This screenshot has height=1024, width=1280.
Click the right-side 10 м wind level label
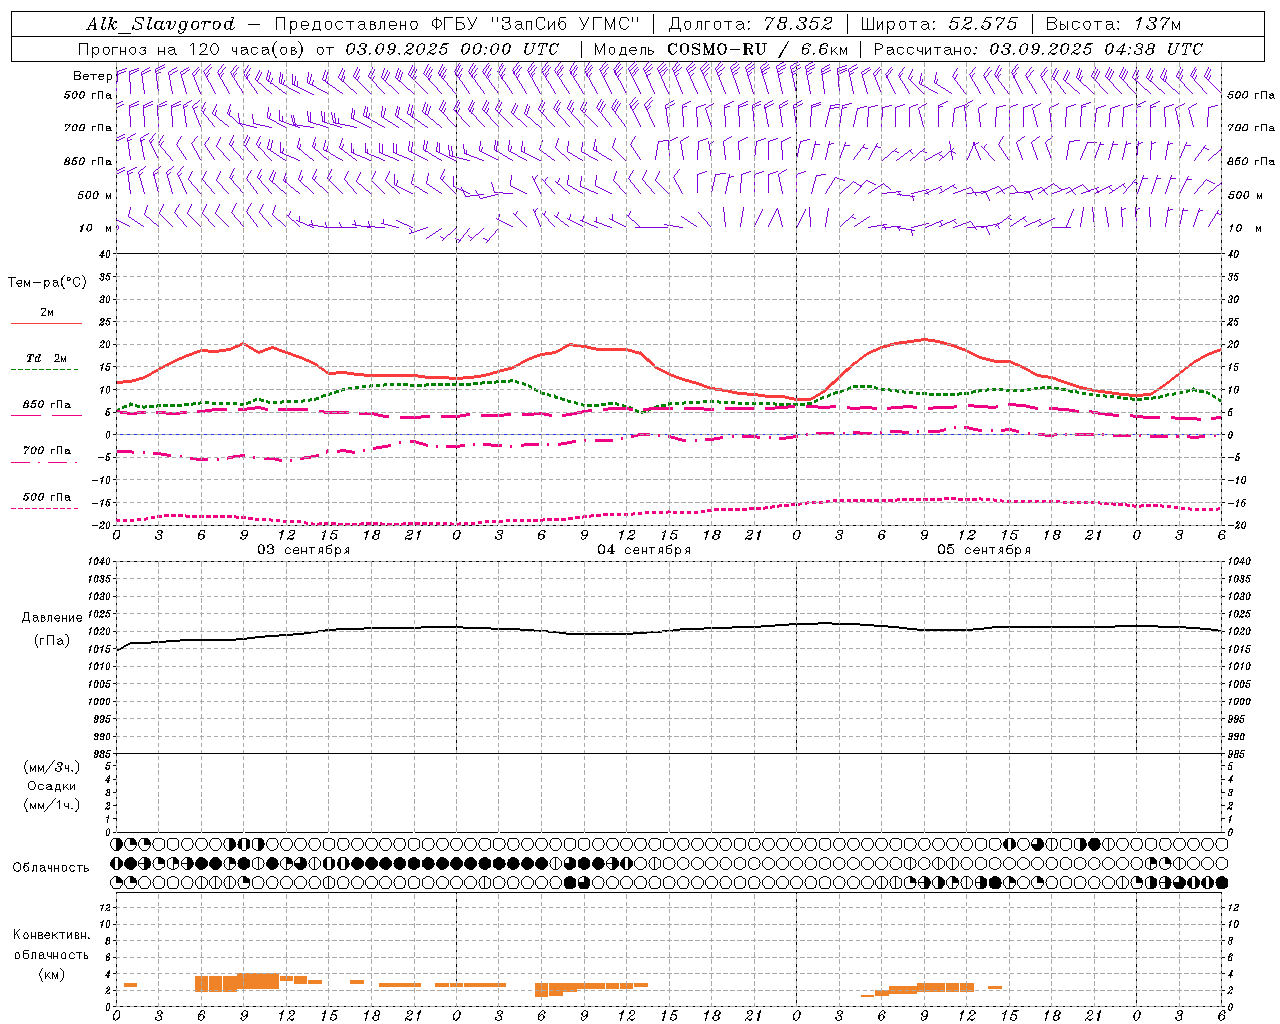click(x=1243, y=228)
